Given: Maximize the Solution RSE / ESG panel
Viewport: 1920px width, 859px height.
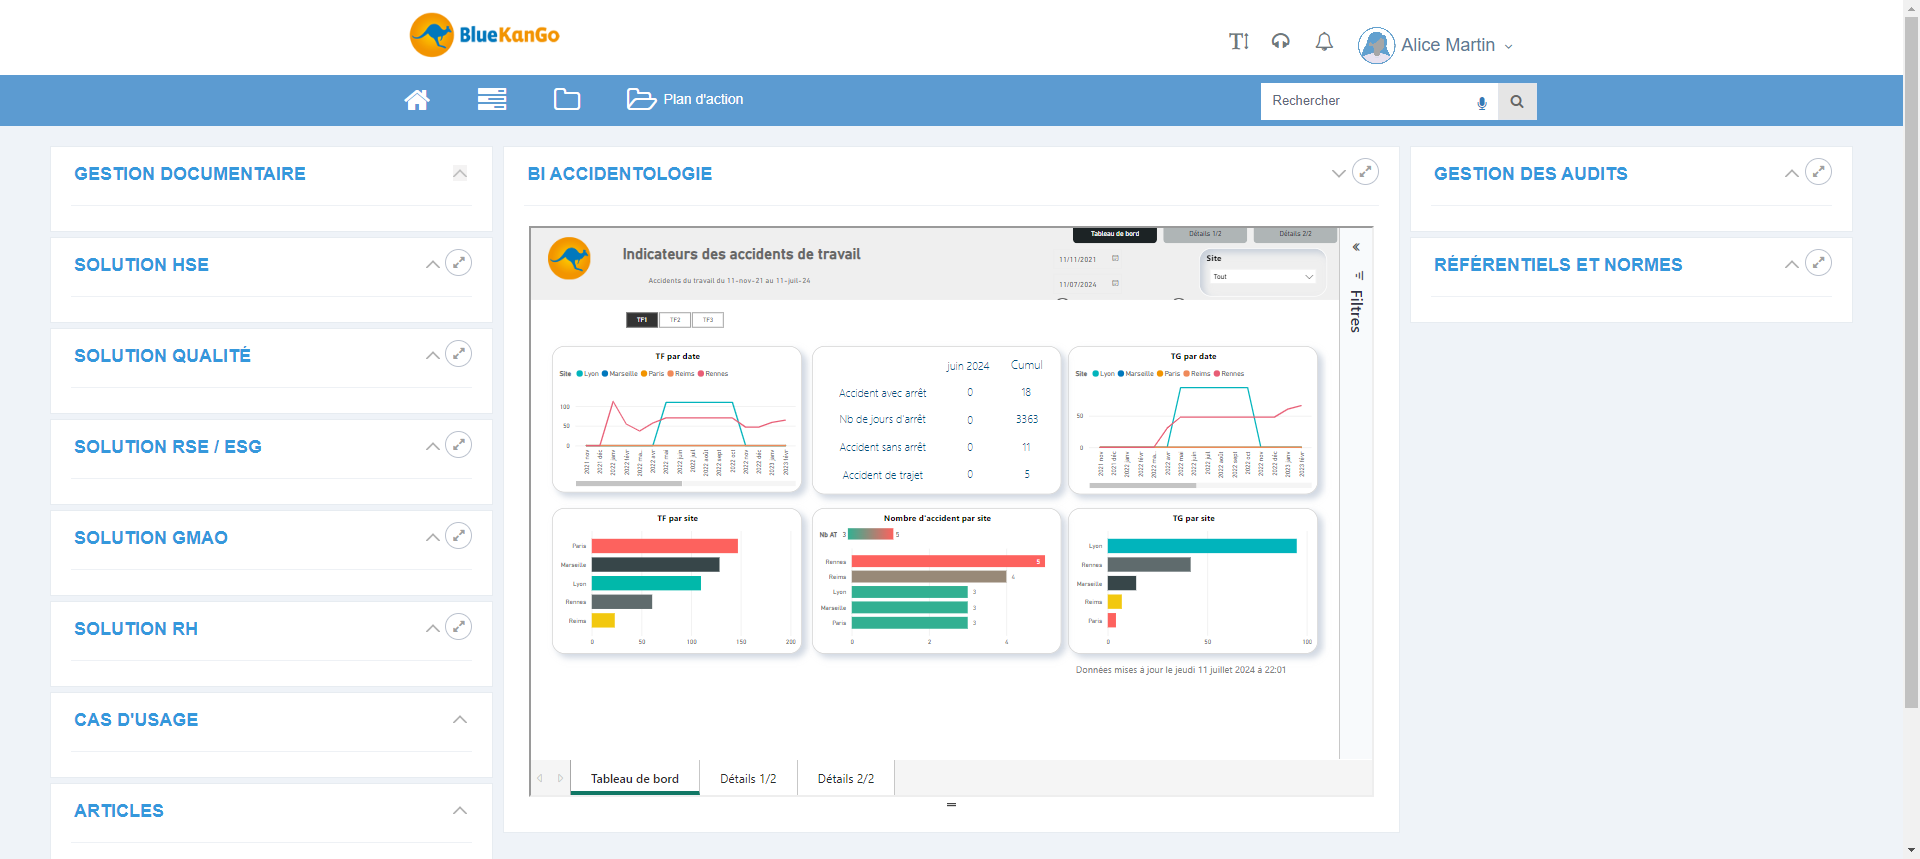Looking at the screenshot, I should [x=458, y=445].
